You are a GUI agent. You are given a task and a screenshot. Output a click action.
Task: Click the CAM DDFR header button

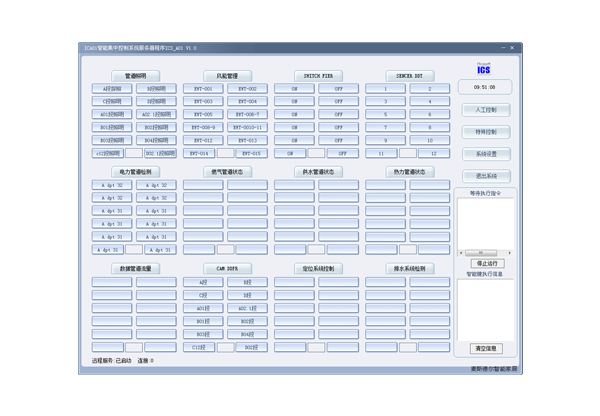[227, 269]
